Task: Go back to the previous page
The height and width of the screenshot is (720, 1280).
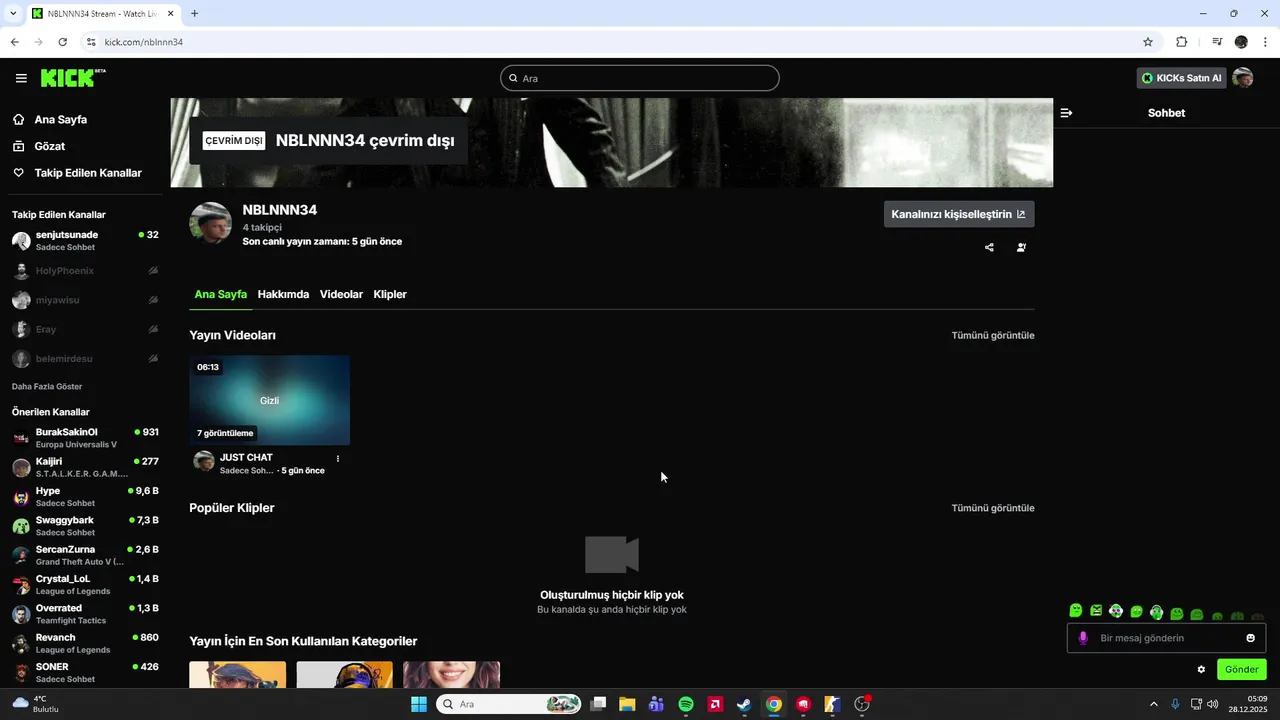Action: coord(15,42)
